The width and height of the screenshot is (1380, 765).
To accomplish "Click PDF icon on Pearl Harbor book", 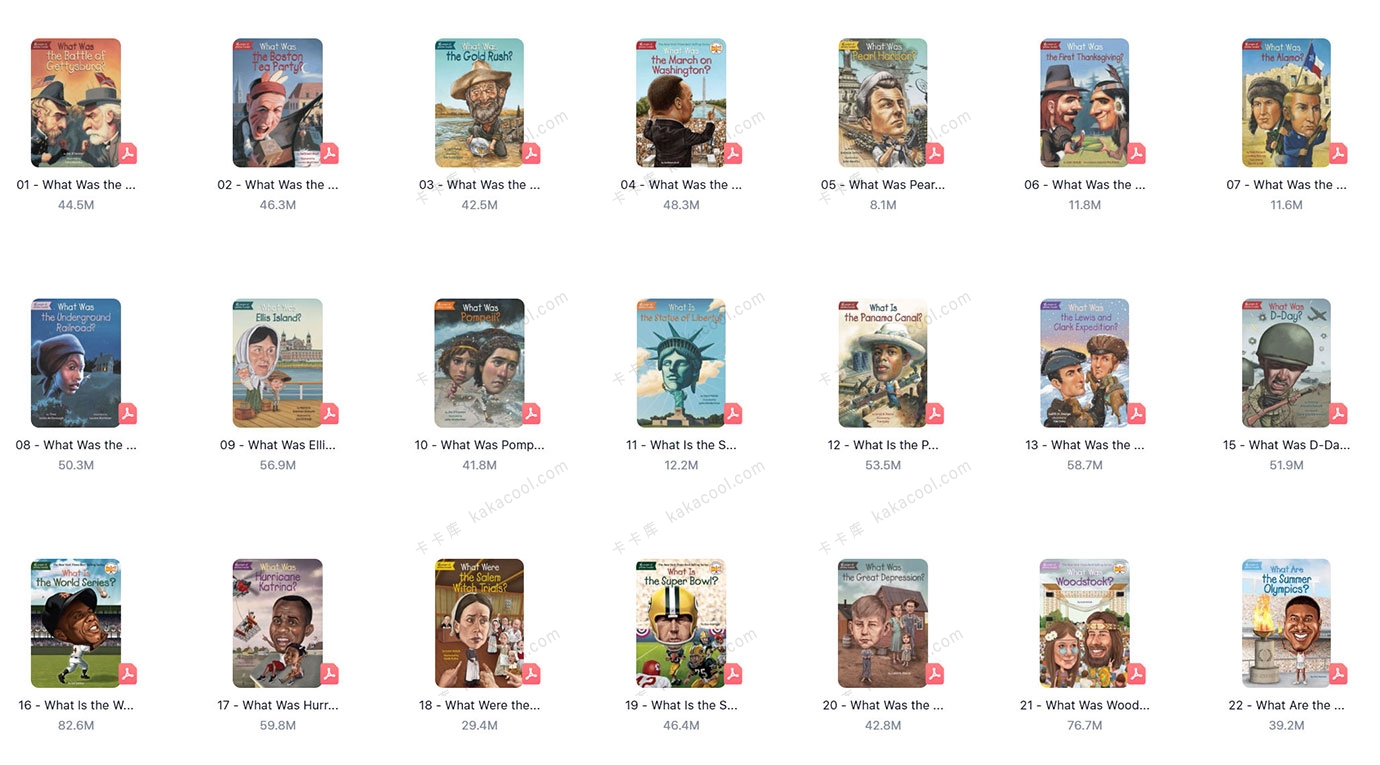I will [934, 153].
